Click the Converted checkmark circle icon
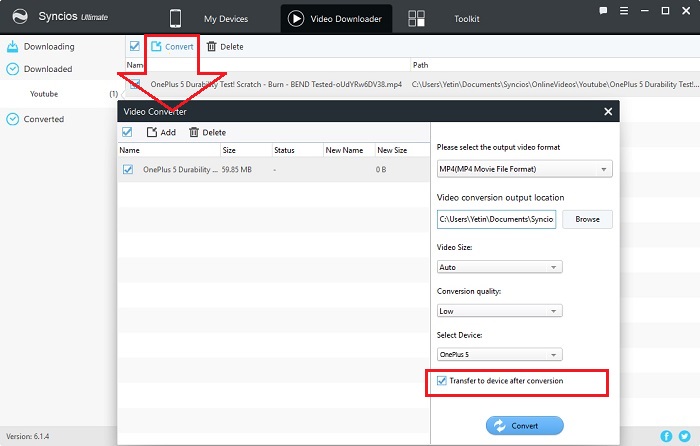This screenshot has width=700, height=446. (12, 119)
